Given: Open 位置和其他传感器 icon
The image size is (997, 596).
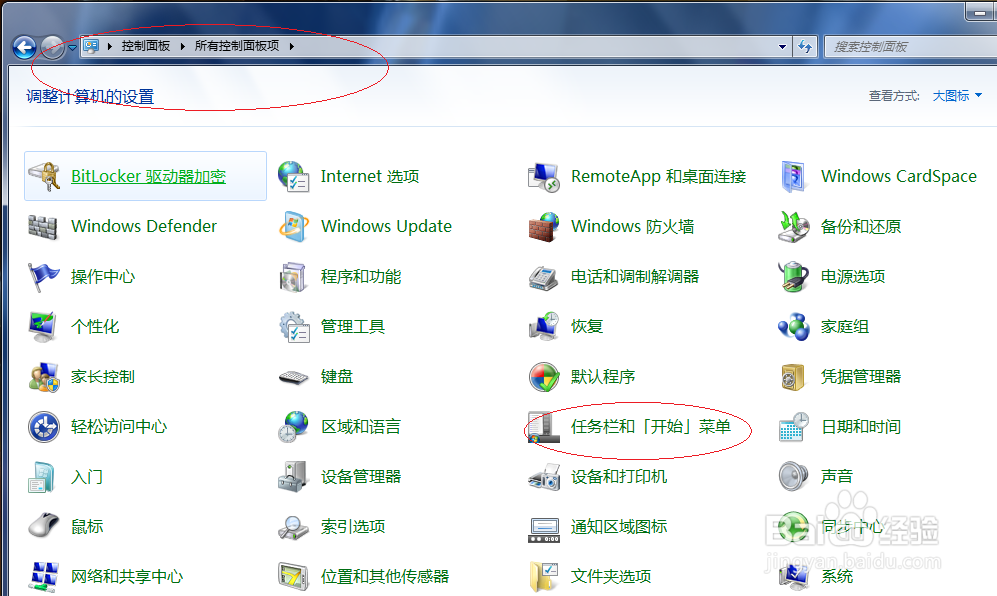Looking at the screenshot, I should coord(294,577).
